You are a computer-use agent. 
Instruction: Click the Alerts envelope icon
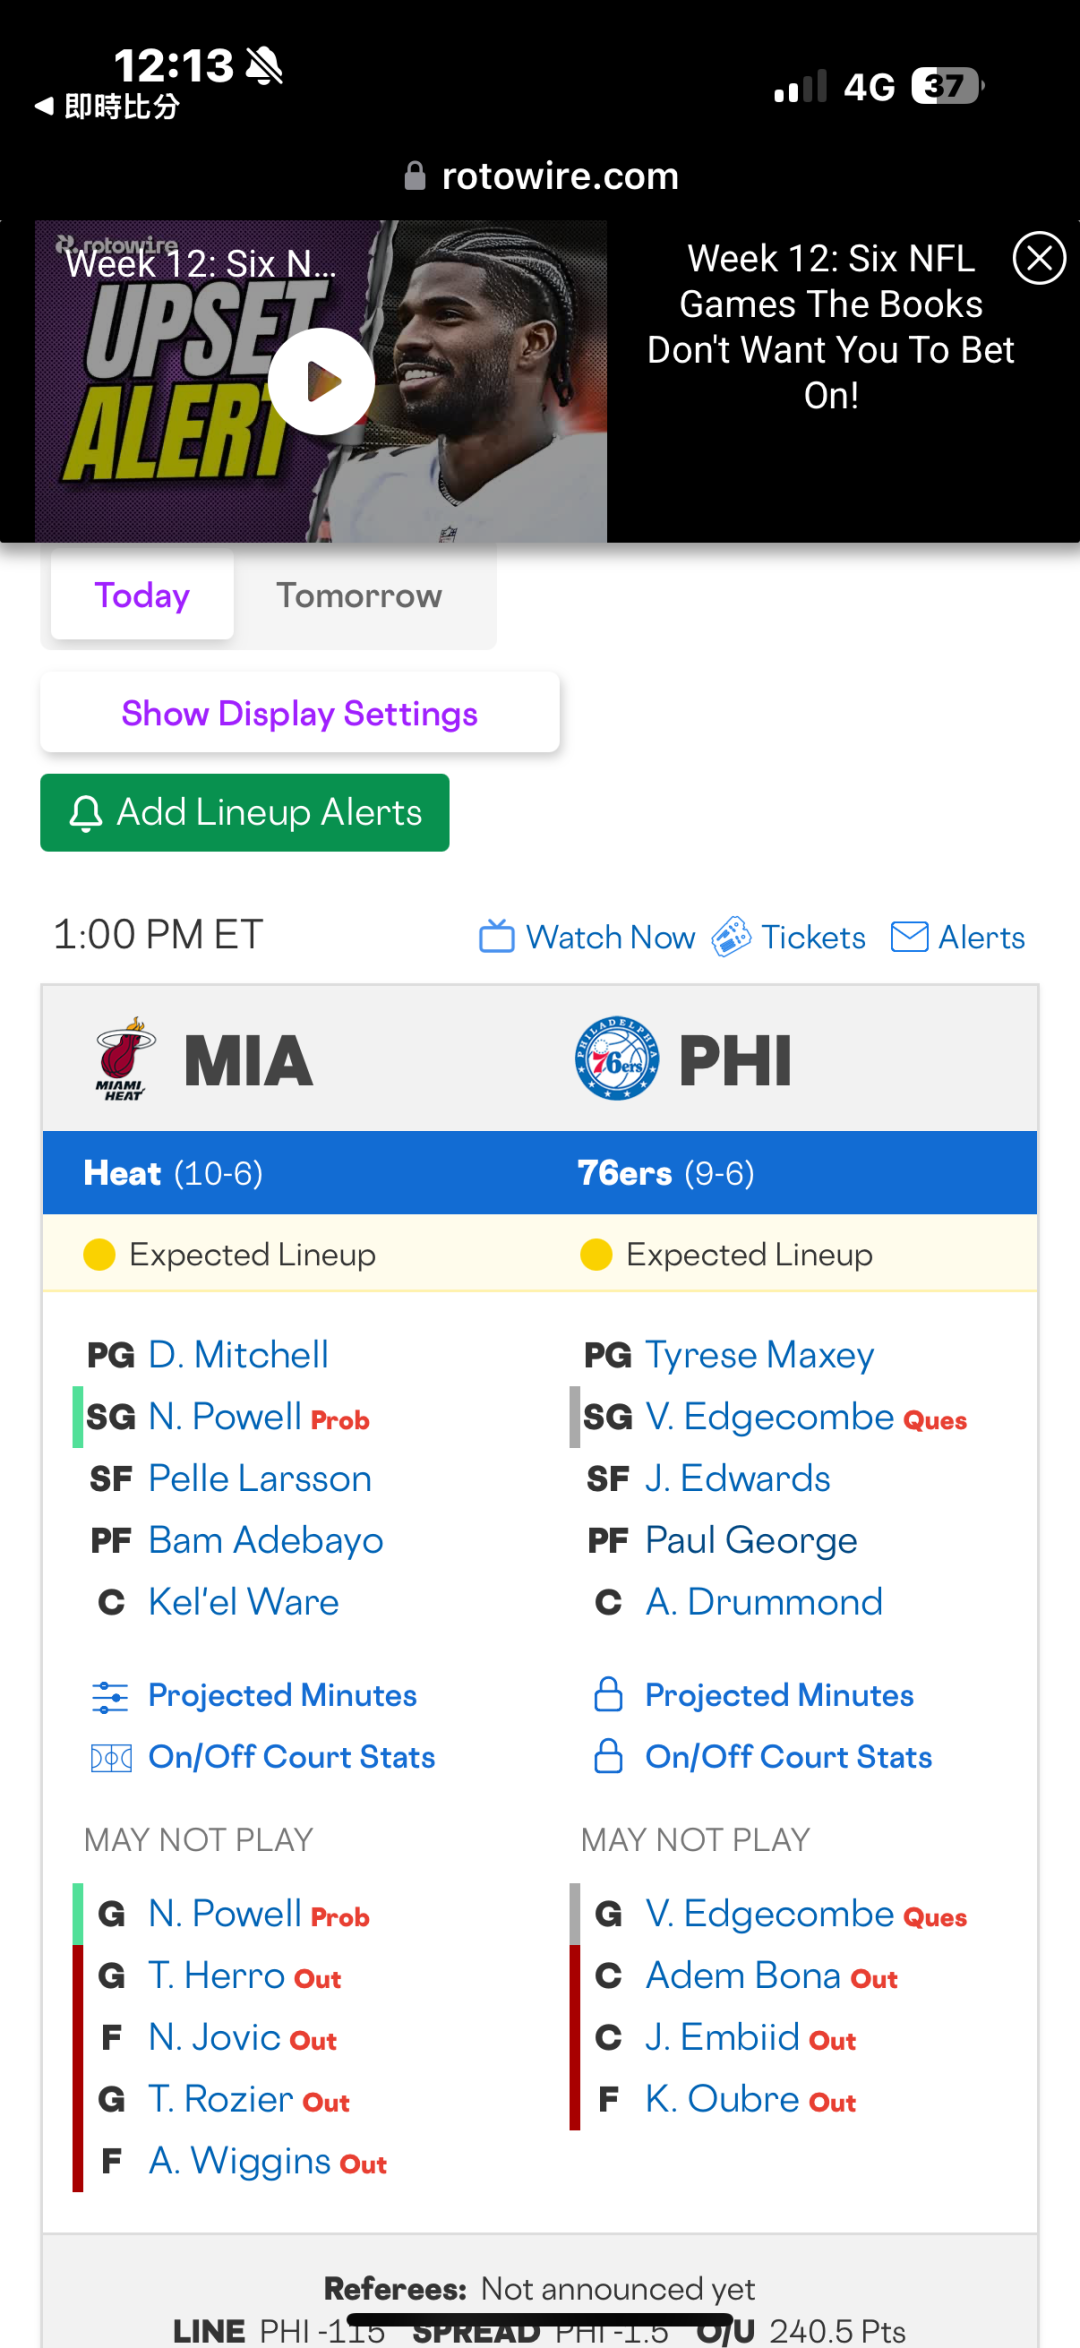tap(909, 937)
